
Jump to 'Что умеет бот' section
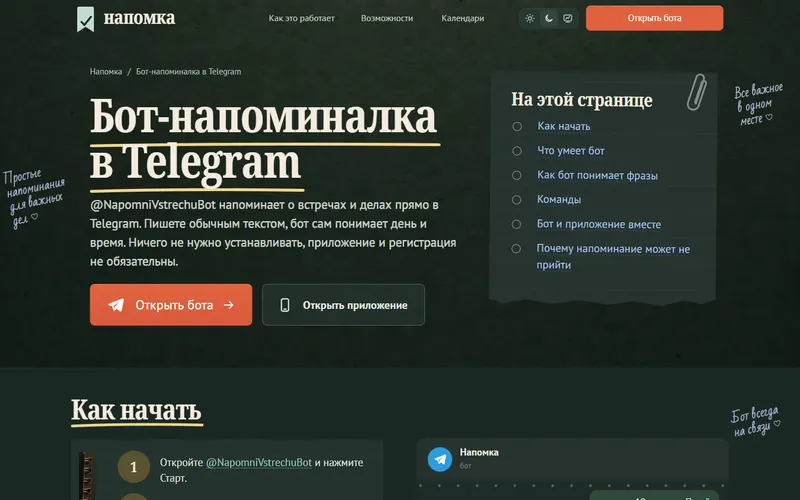(x=570, y=151)
